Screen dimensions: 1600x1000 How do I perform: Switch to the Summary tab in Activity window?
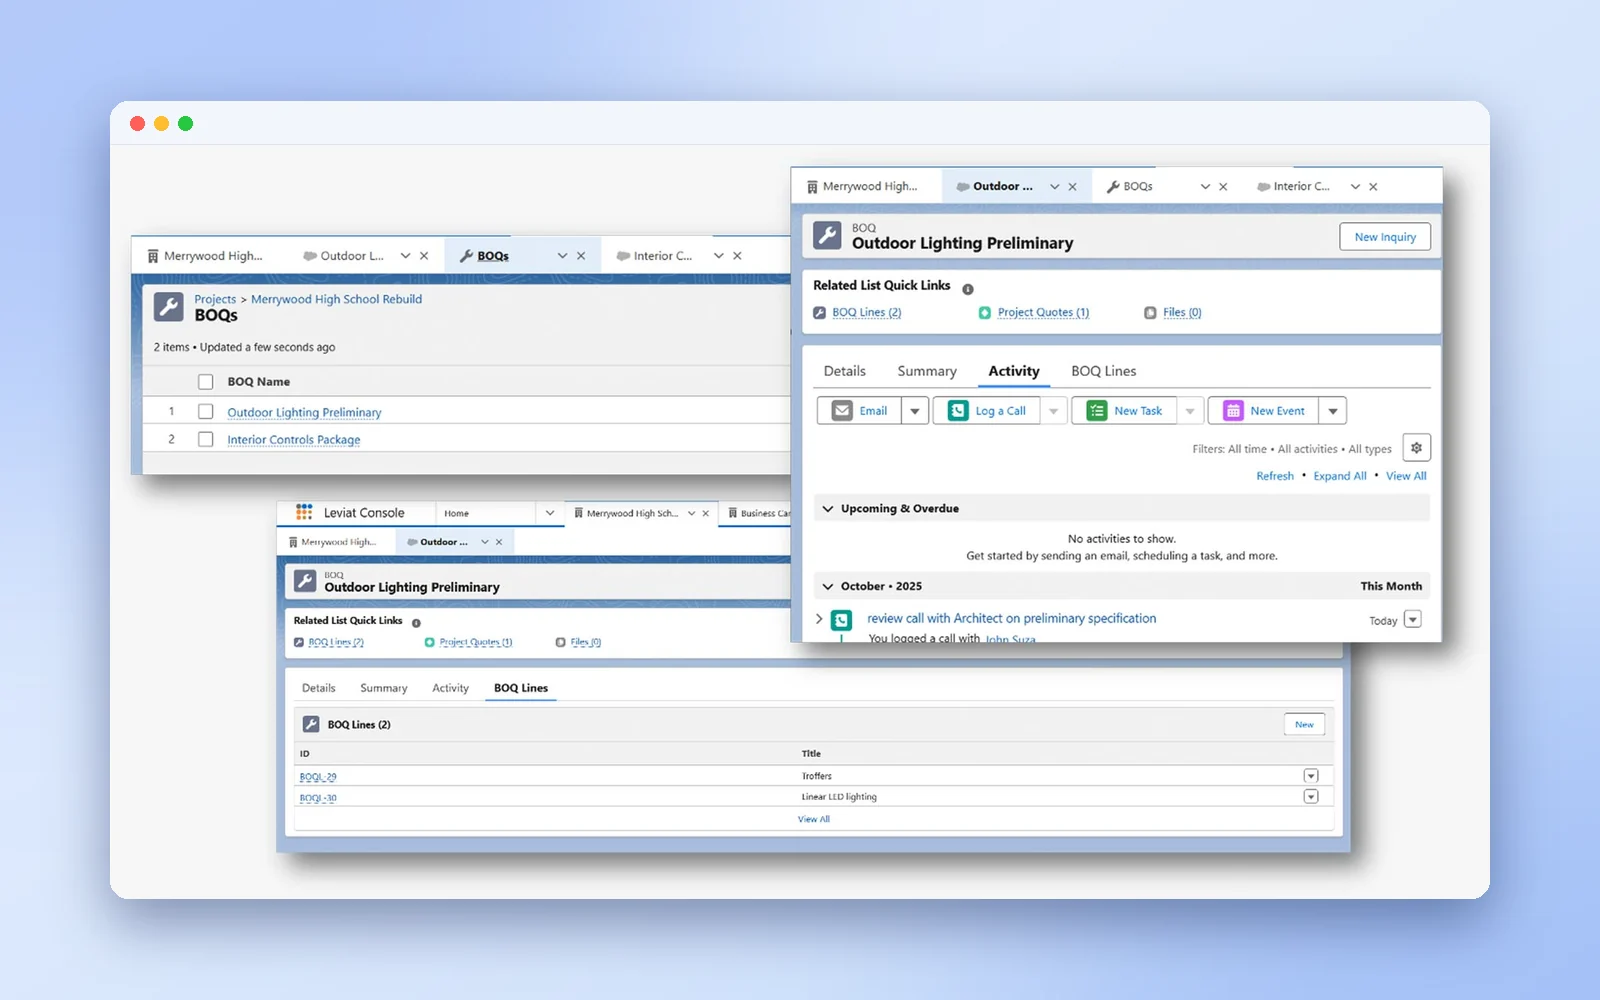(x=927, y=371)
